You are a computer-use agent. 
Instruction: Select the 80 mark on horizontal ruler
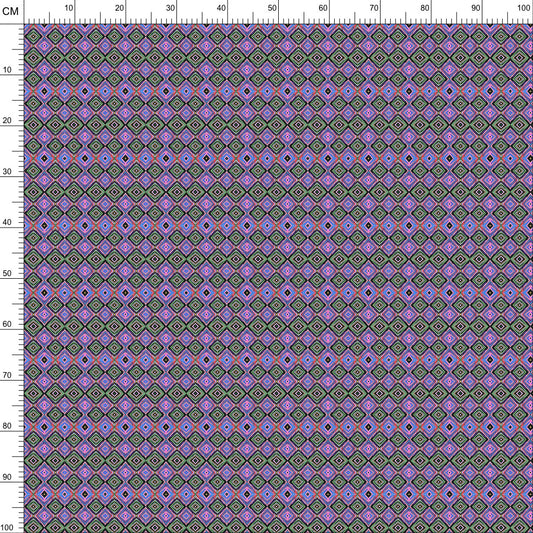(x=425, y=8)
